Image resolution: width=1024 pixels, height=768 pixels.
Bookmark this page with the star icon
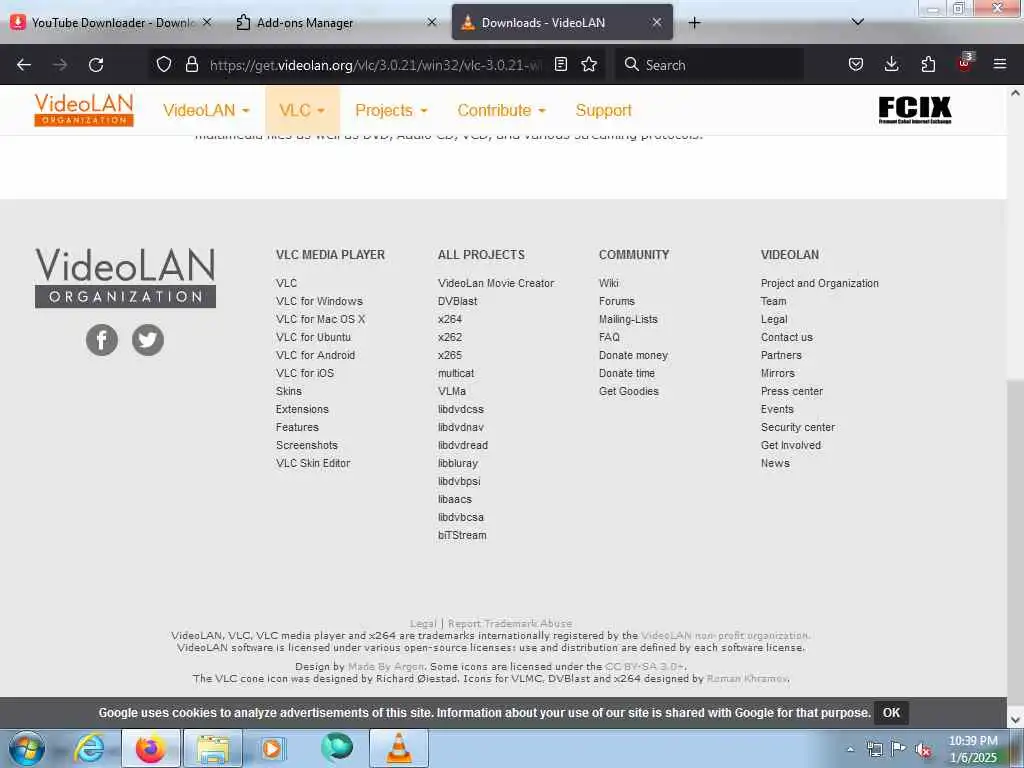[589, 64]
